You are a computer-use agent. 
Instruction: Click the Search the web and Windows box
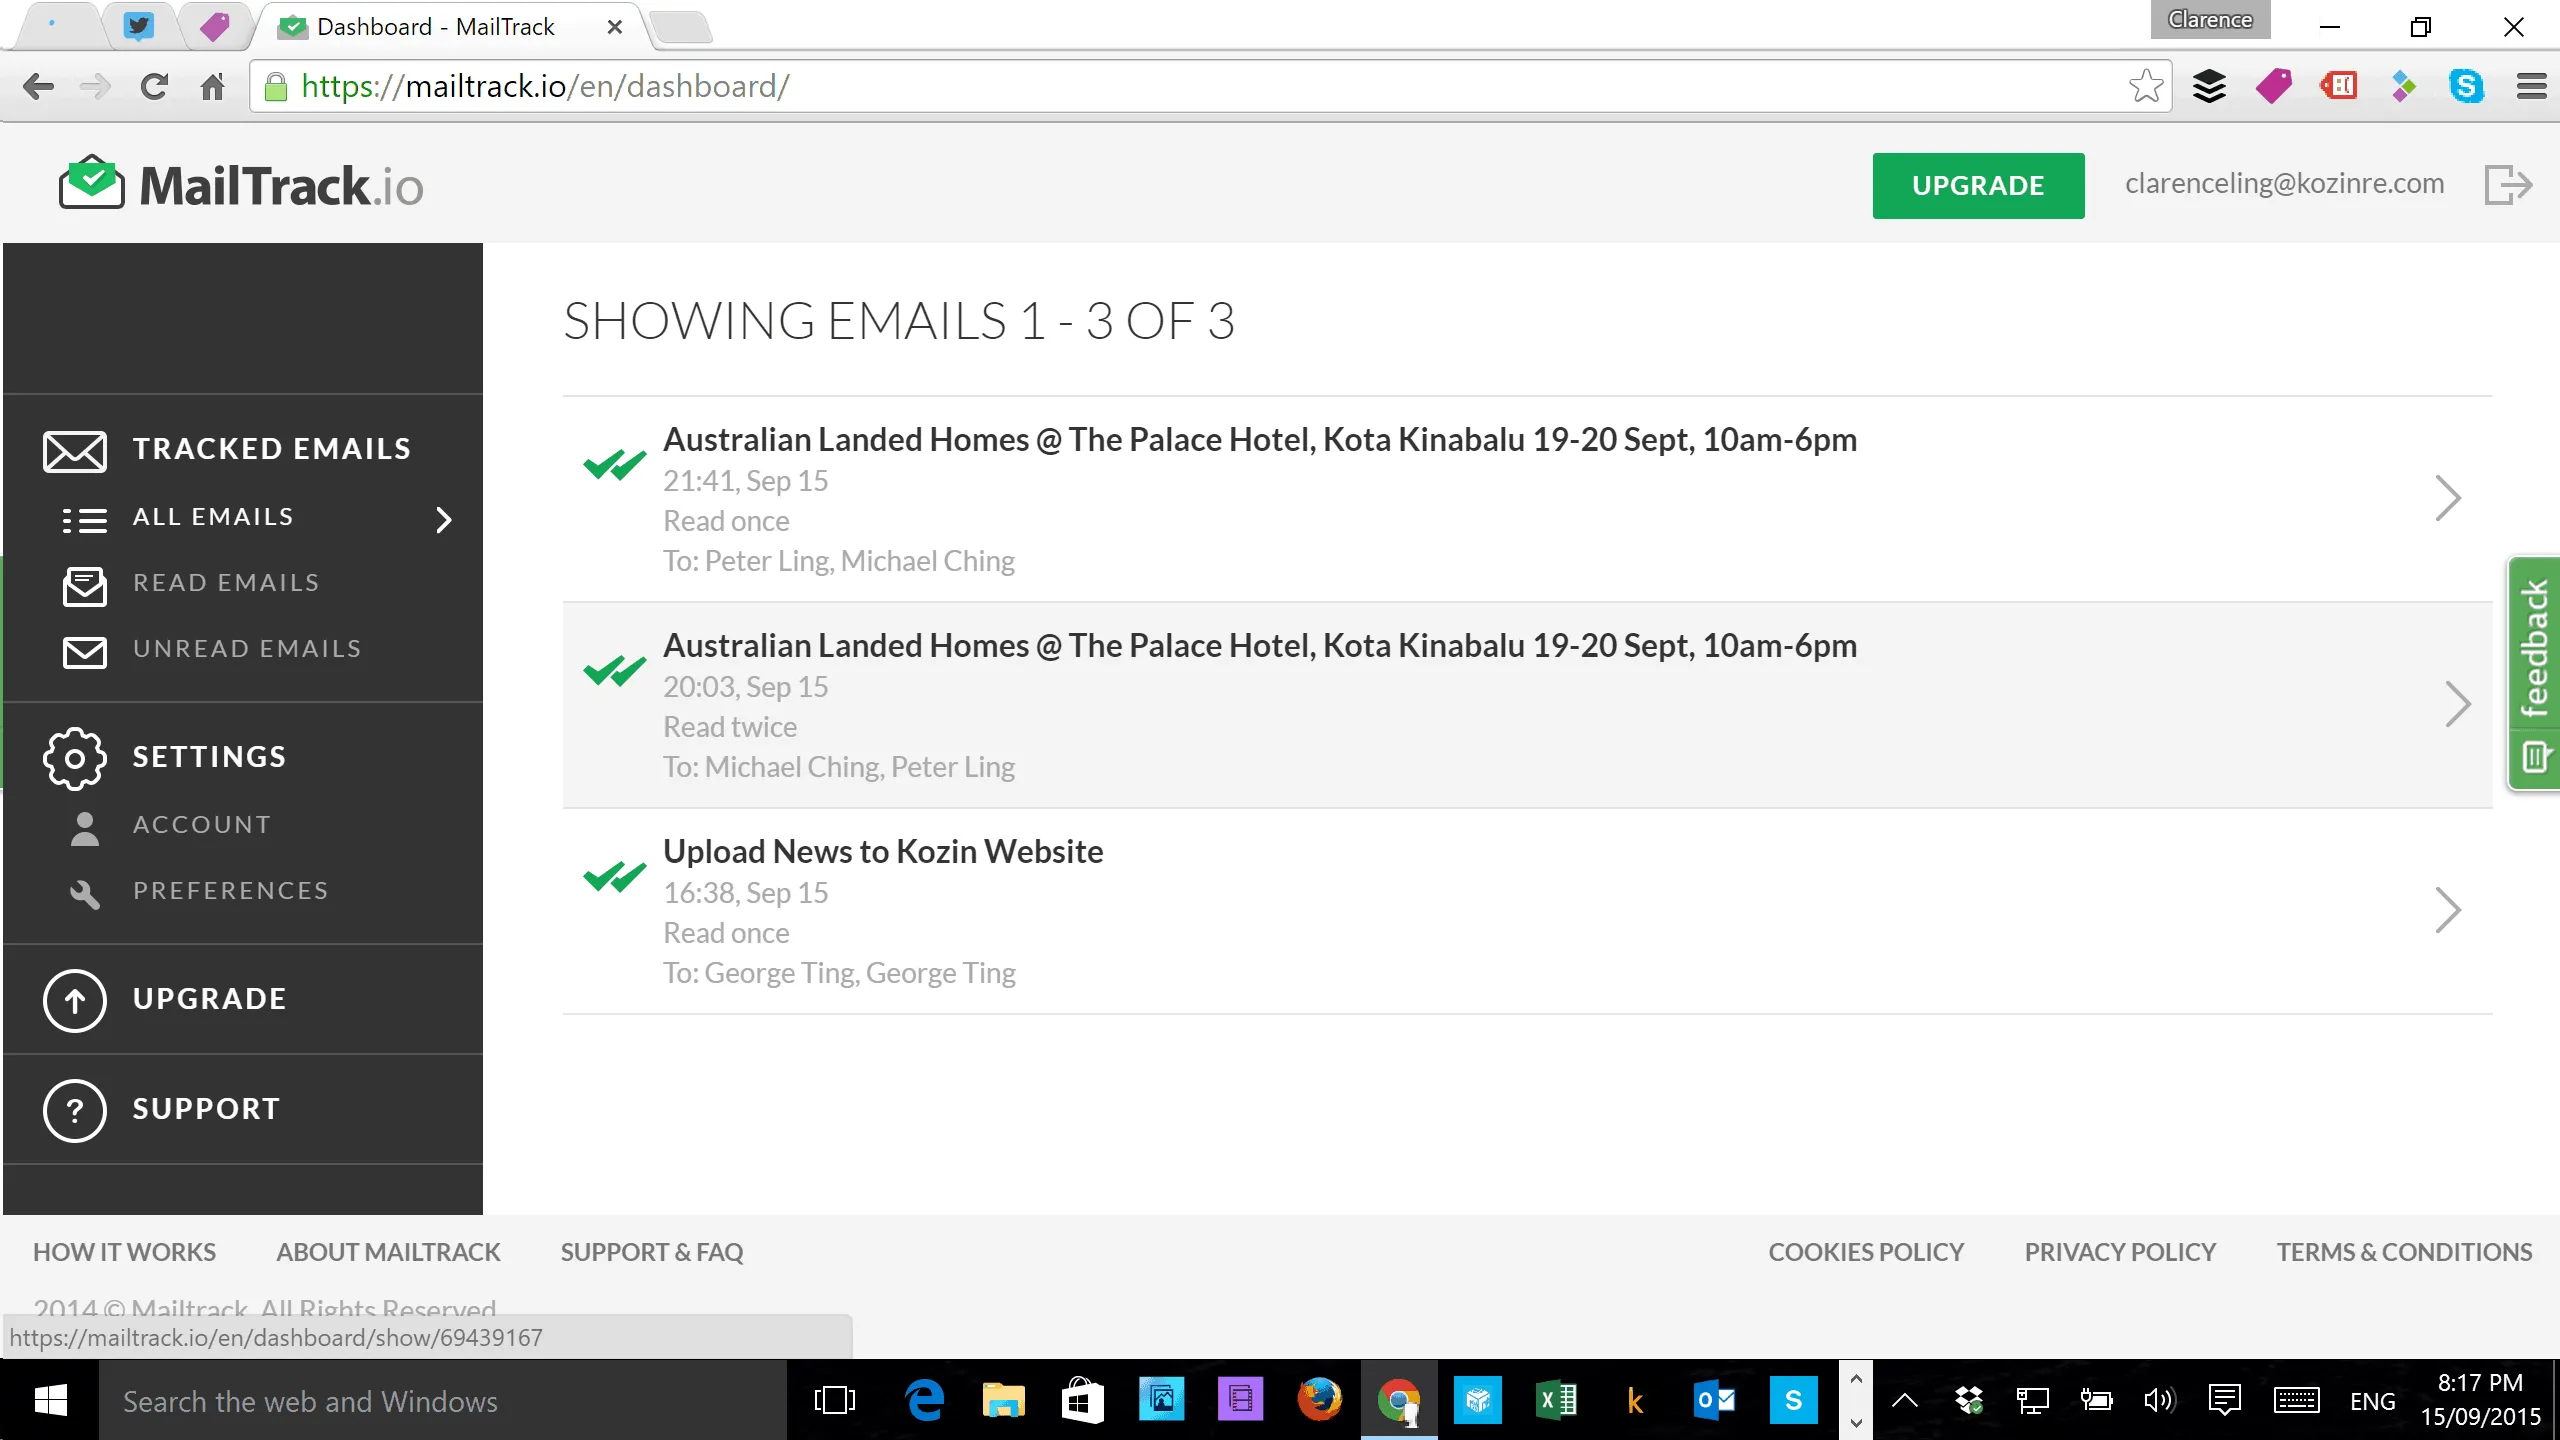tap(442, 1400)
